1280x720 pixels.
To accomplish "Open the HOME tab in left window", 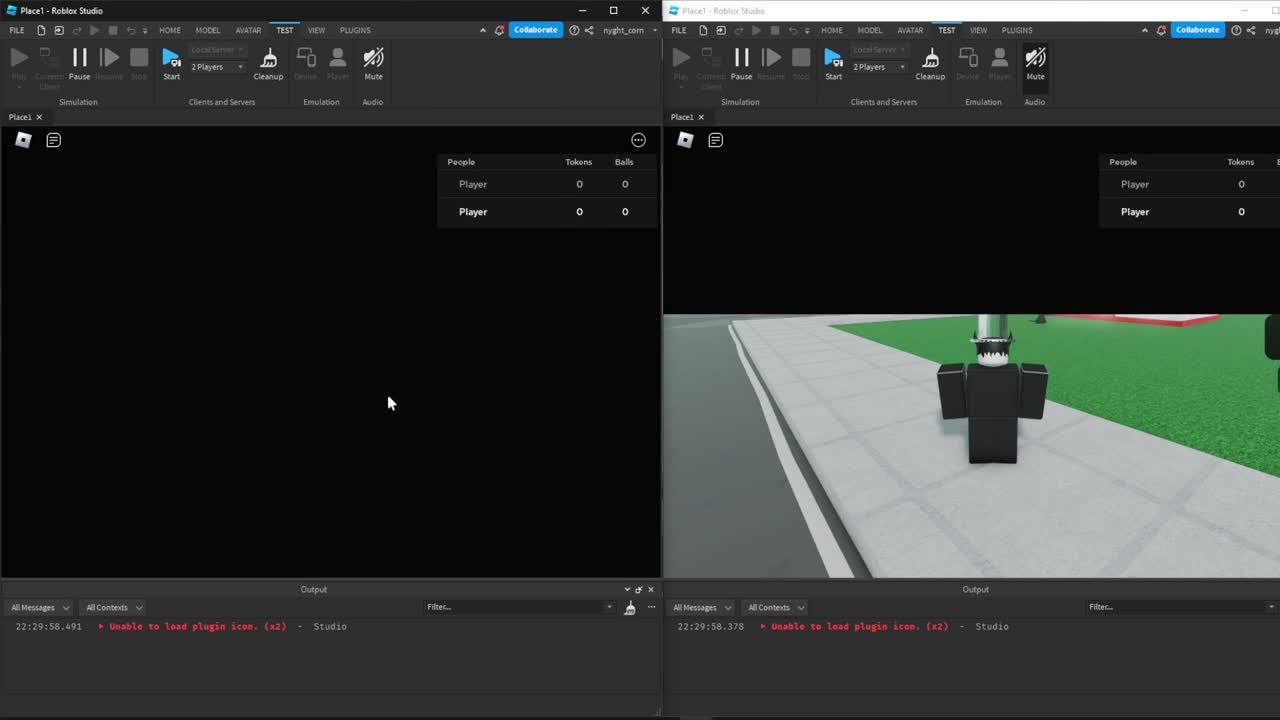I will pyautogui.click(x=170, y=30).
